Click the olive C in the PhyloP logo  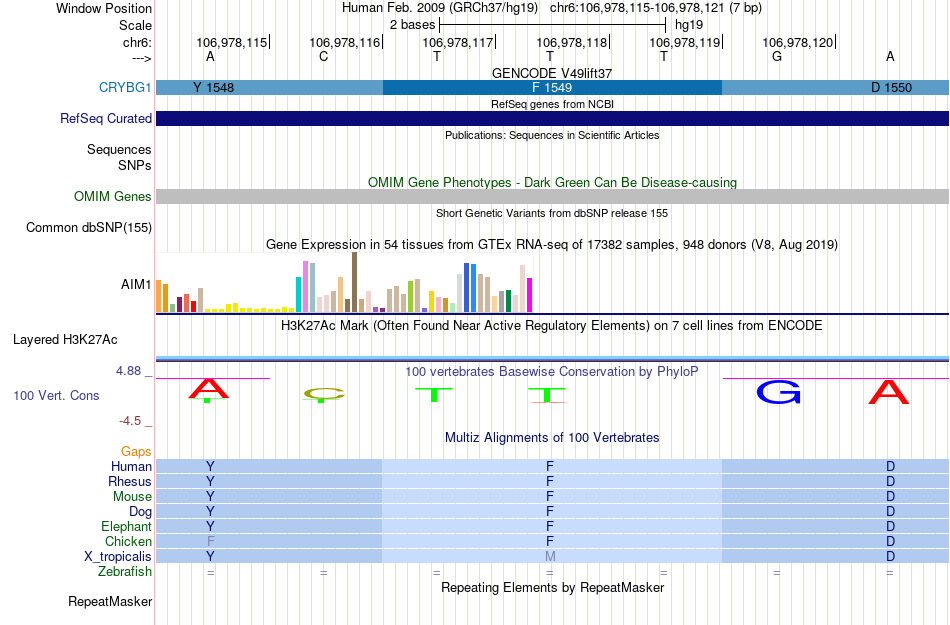point(324,394)
